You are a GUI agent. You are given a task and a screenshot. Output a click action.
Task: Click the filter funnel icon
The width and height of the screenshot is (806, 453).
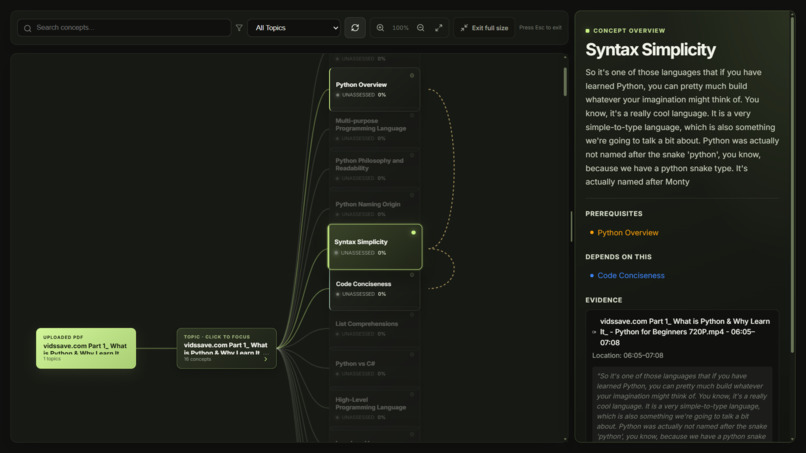[239, 28]
